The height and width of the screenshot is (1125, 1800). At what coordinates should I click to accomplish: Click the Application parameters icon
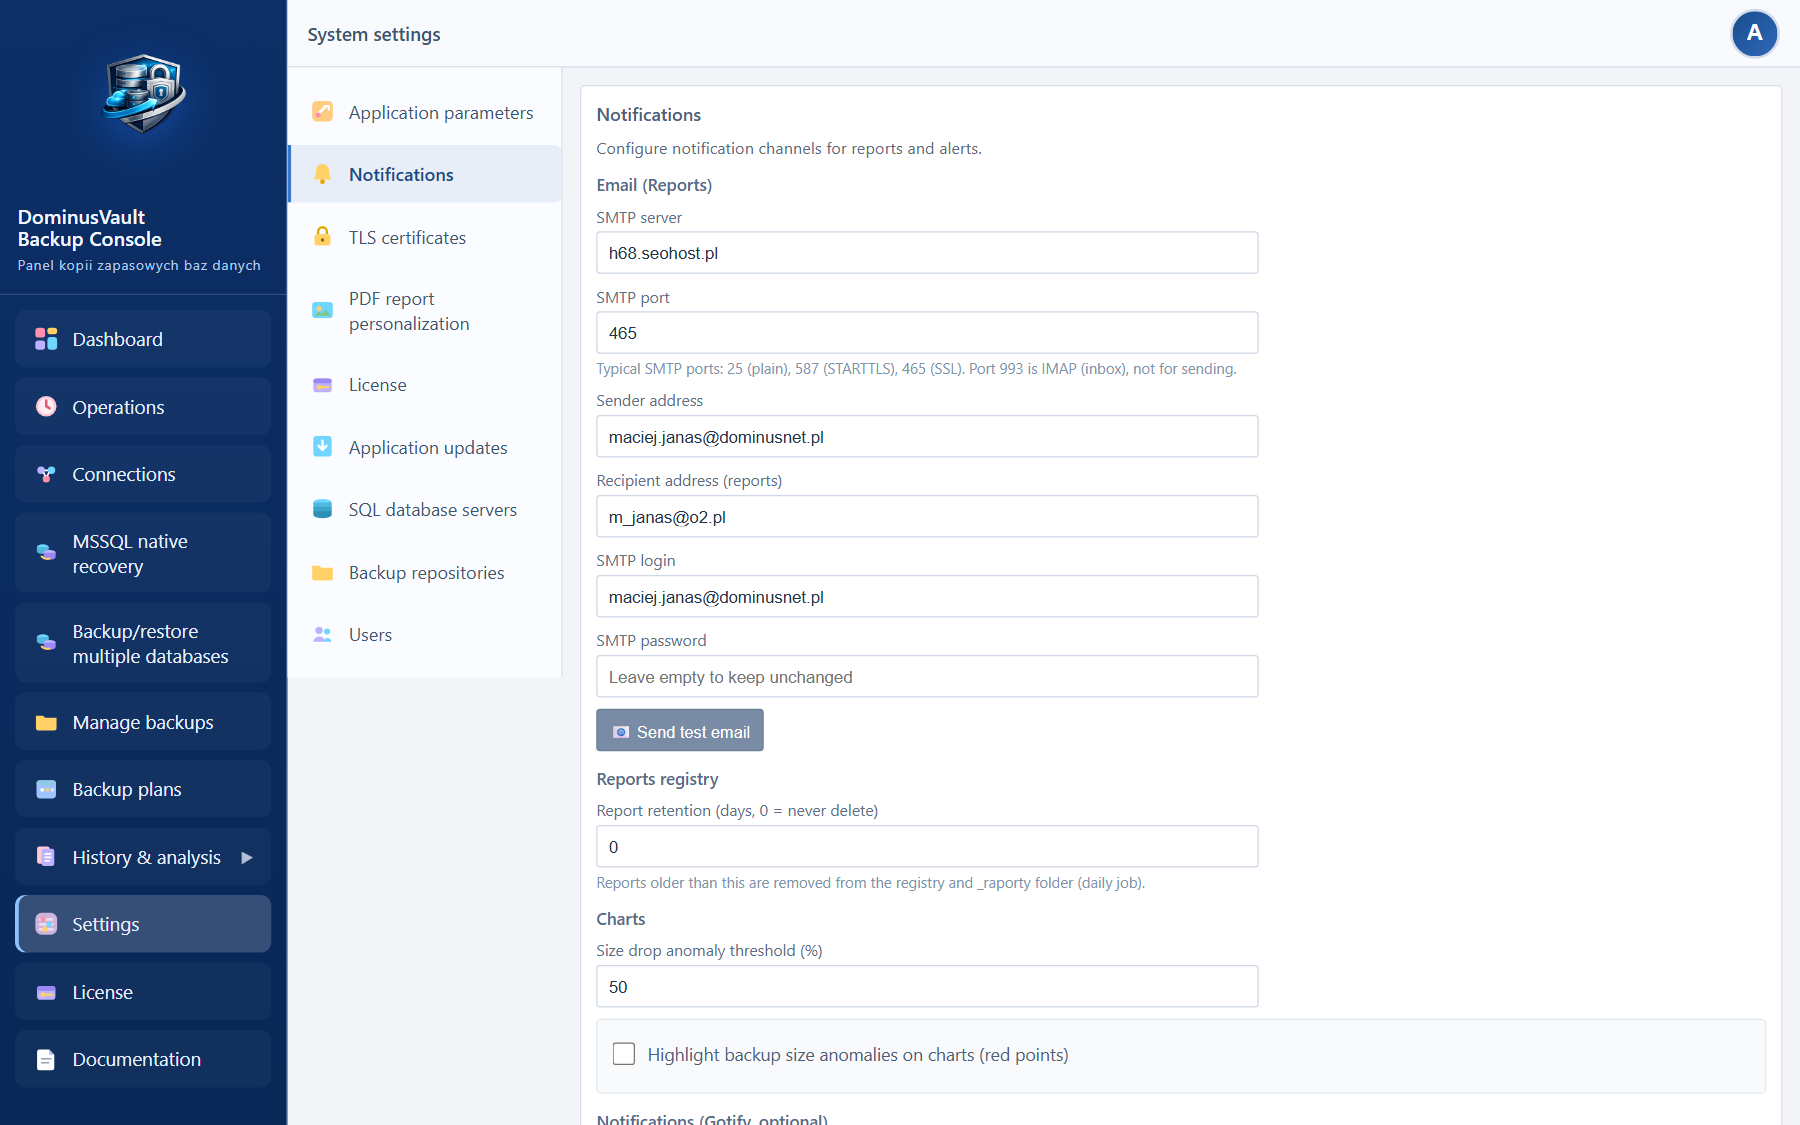coord(322,112)
